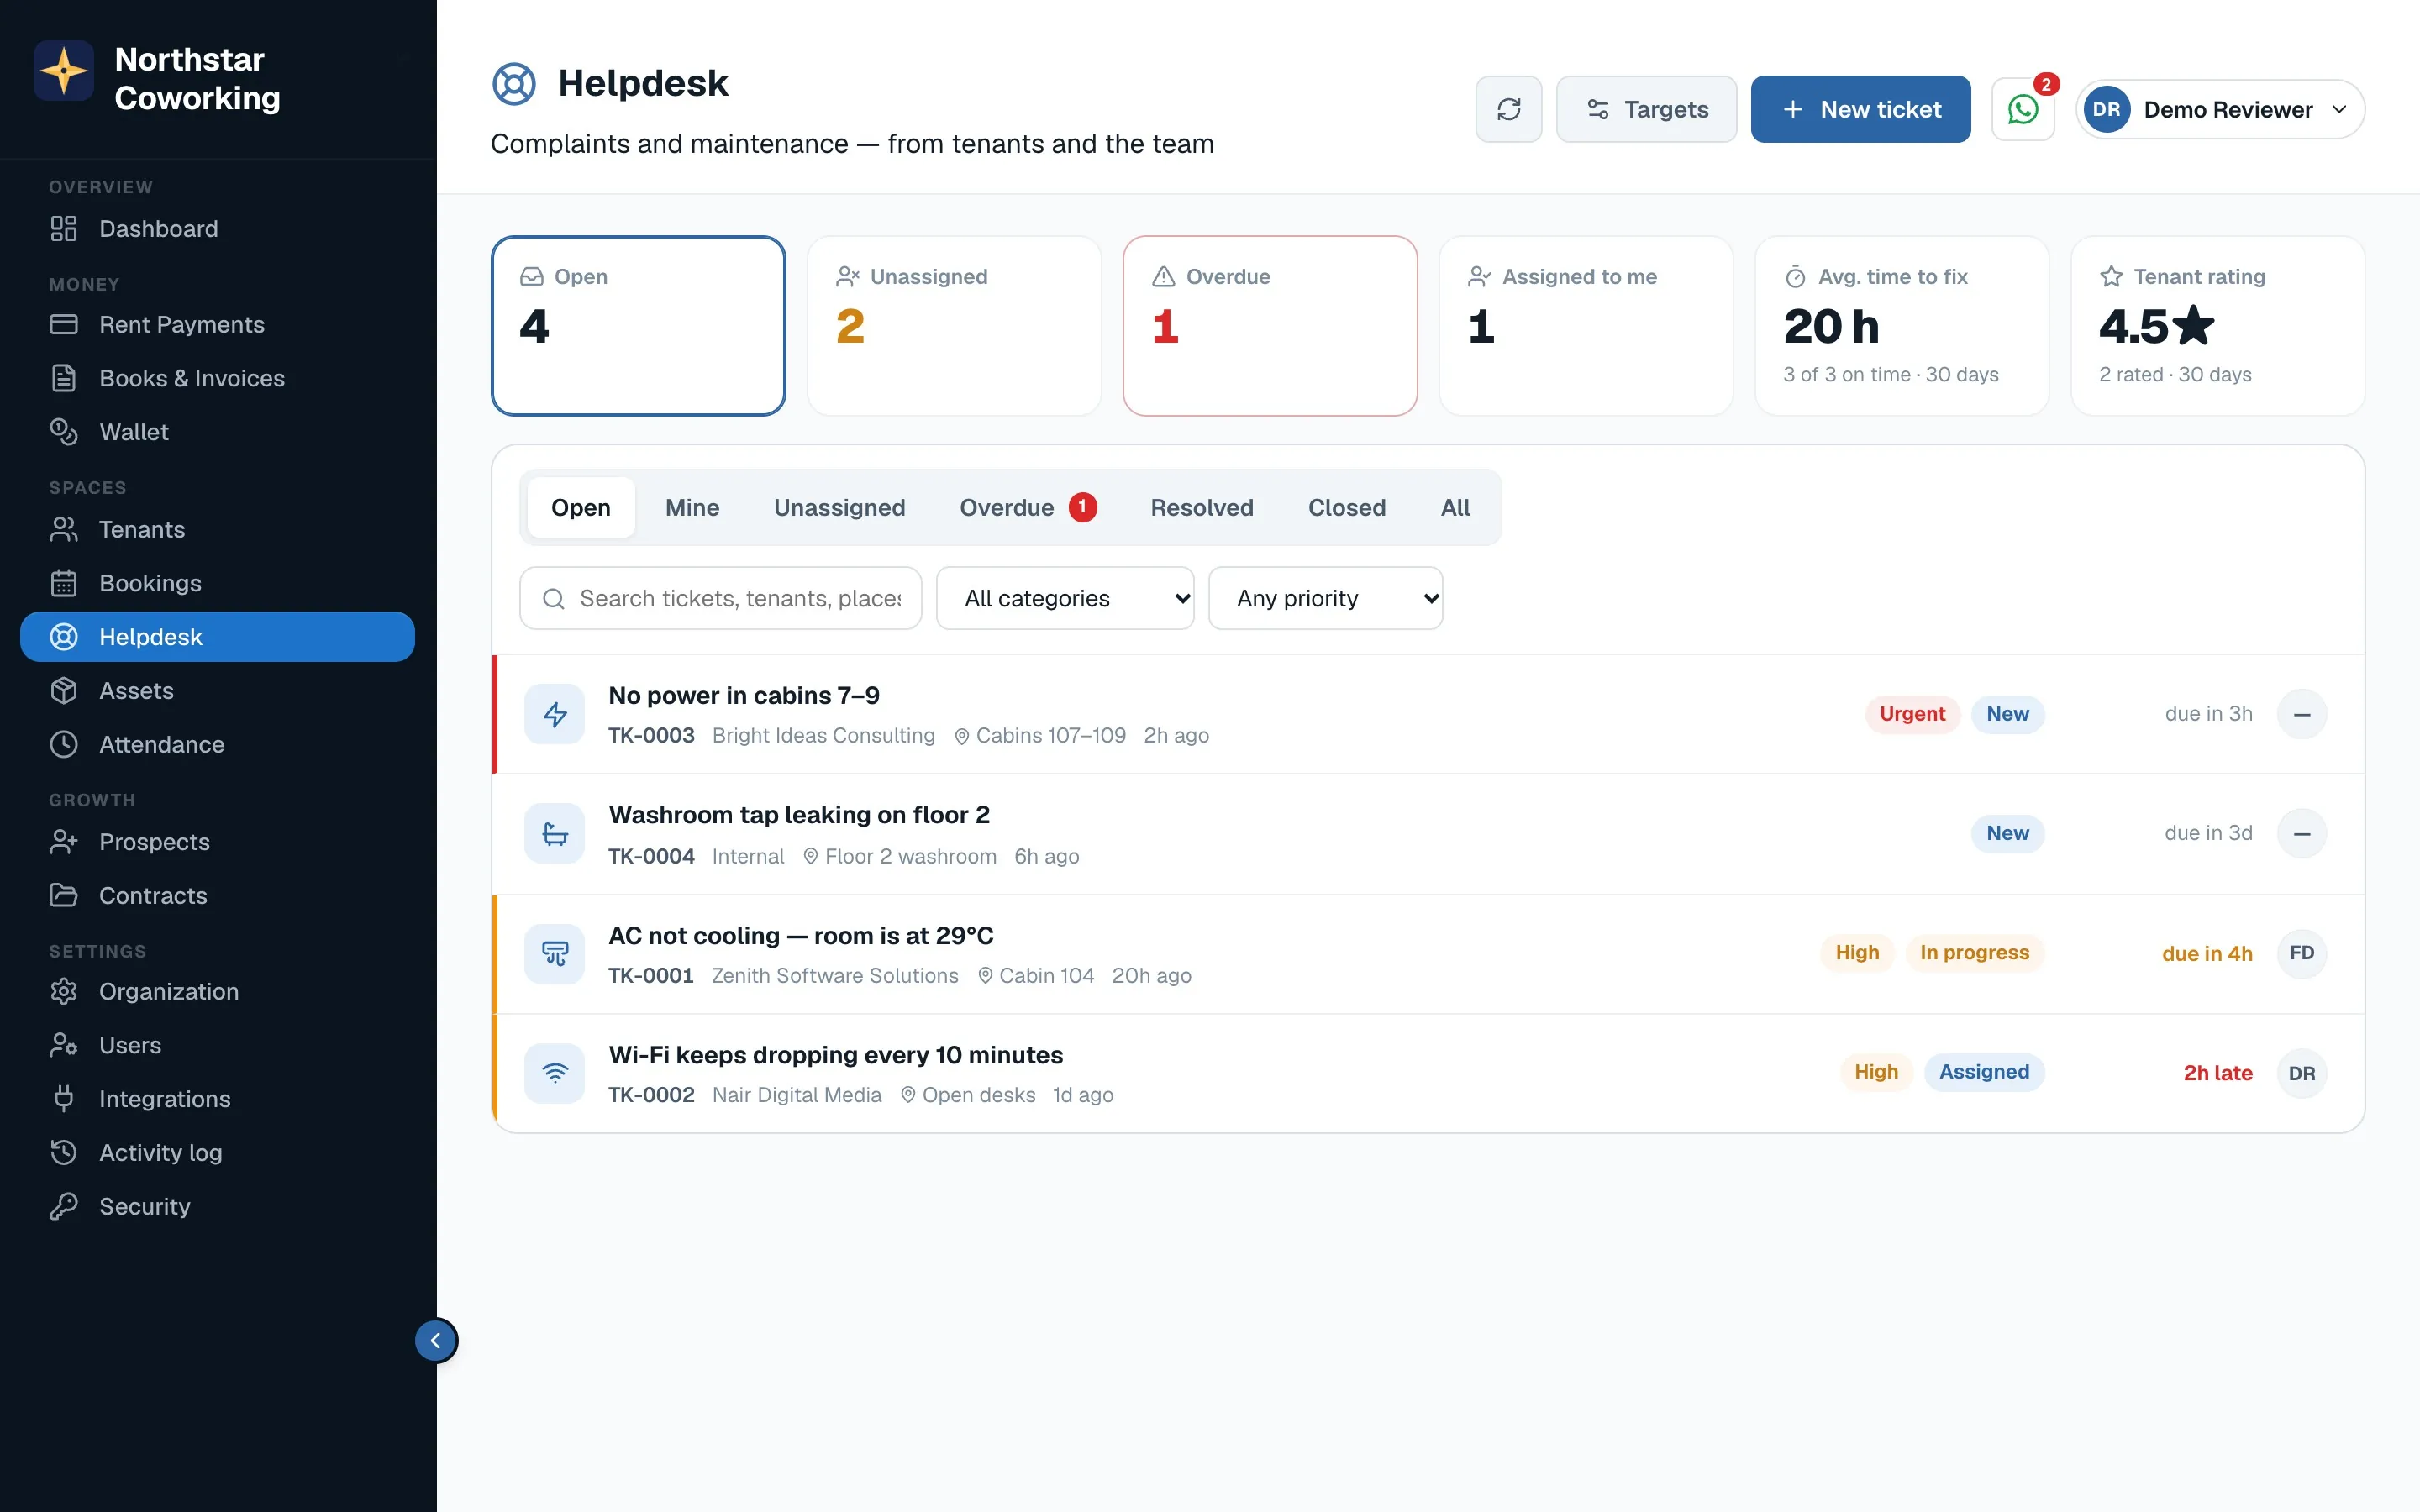Switch to the Unassigned tab
The width and height of the screenshot is (2420, 1512).
tap(839, 507)
